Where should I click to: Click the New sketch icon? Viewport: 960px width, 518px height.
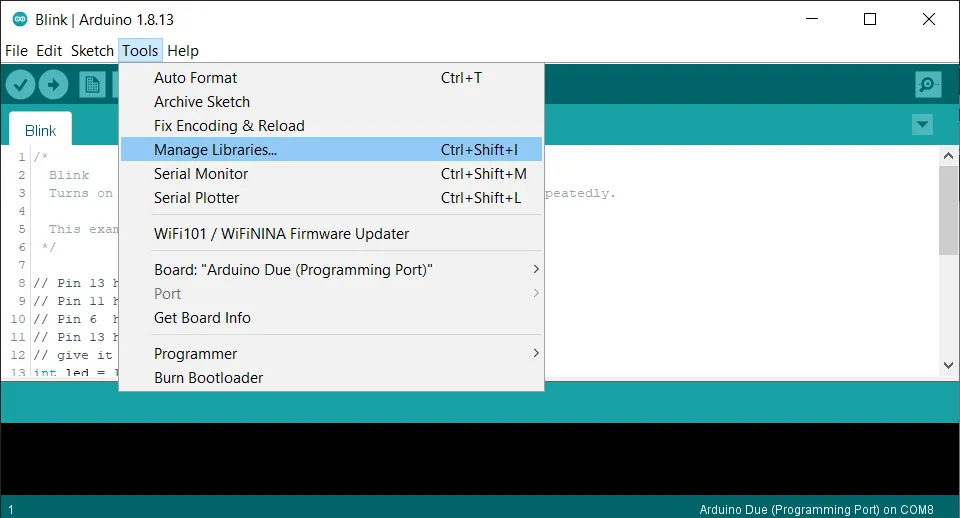click(x=92, y=85)
